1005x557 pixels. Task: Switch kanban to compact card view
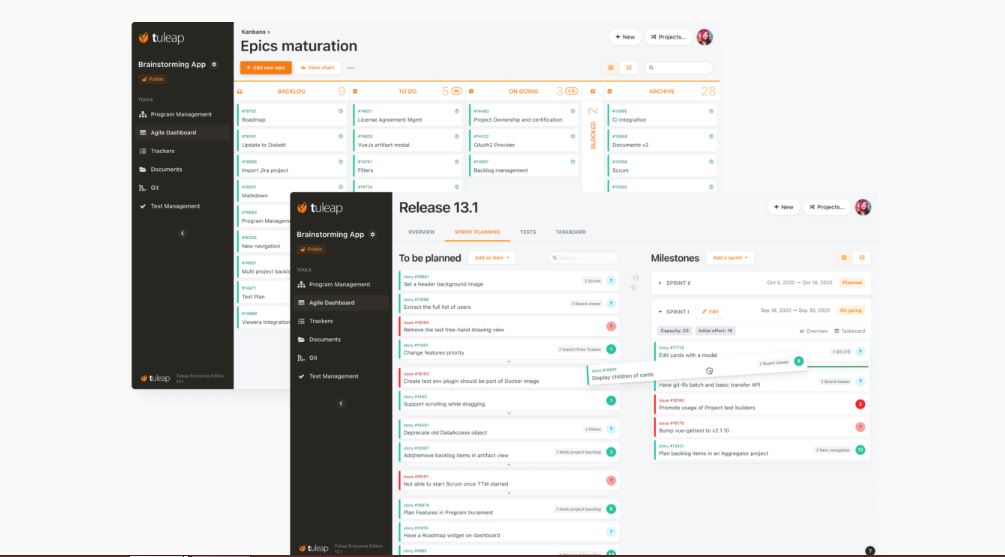(629, 67)
